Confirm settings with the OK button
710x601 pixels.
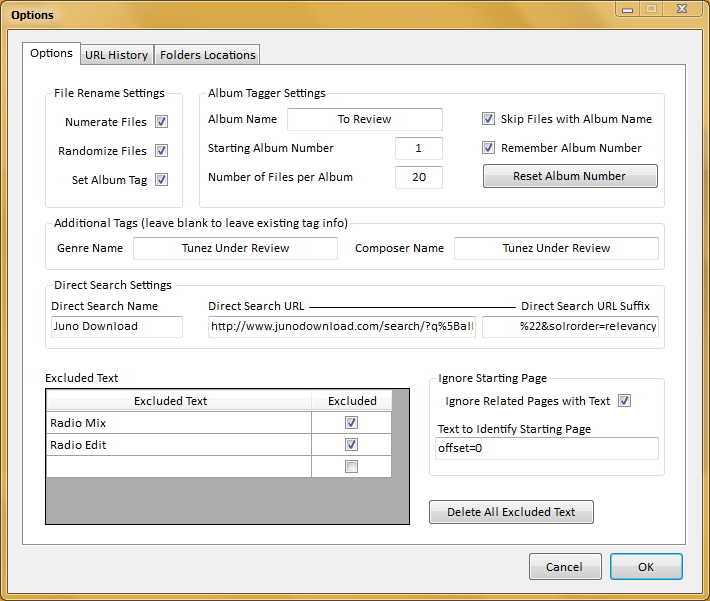[x=645, y=567]
